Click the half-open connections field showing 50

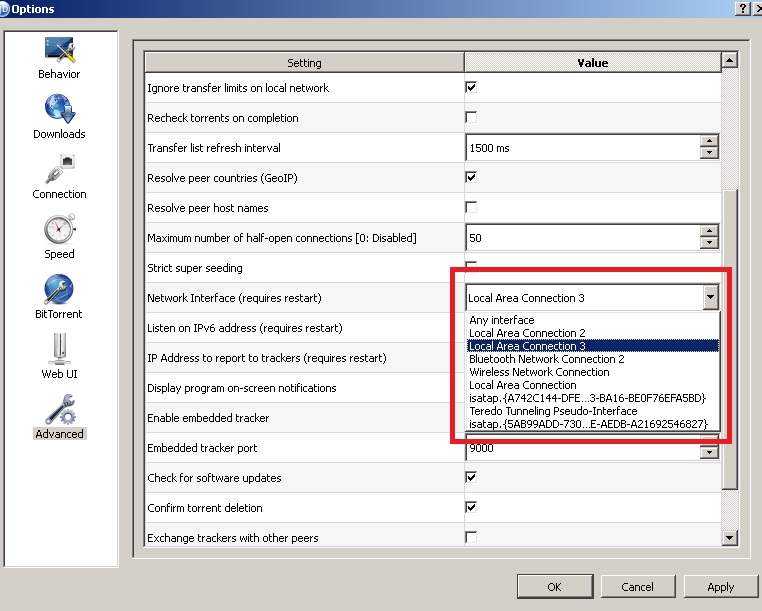pyautogui.click(x=583, y=238)
